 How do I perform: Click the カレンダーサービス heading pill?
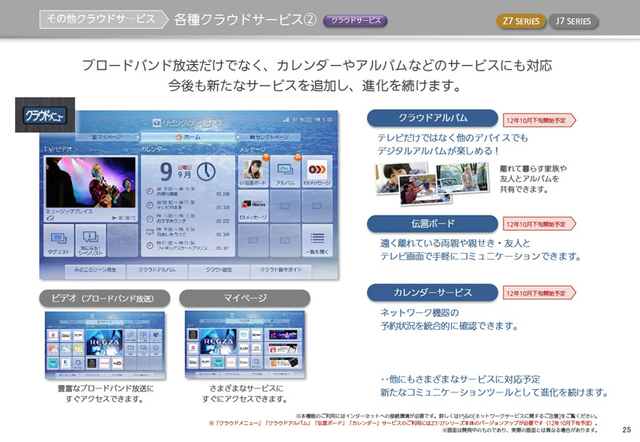click(x=432, y=293)
